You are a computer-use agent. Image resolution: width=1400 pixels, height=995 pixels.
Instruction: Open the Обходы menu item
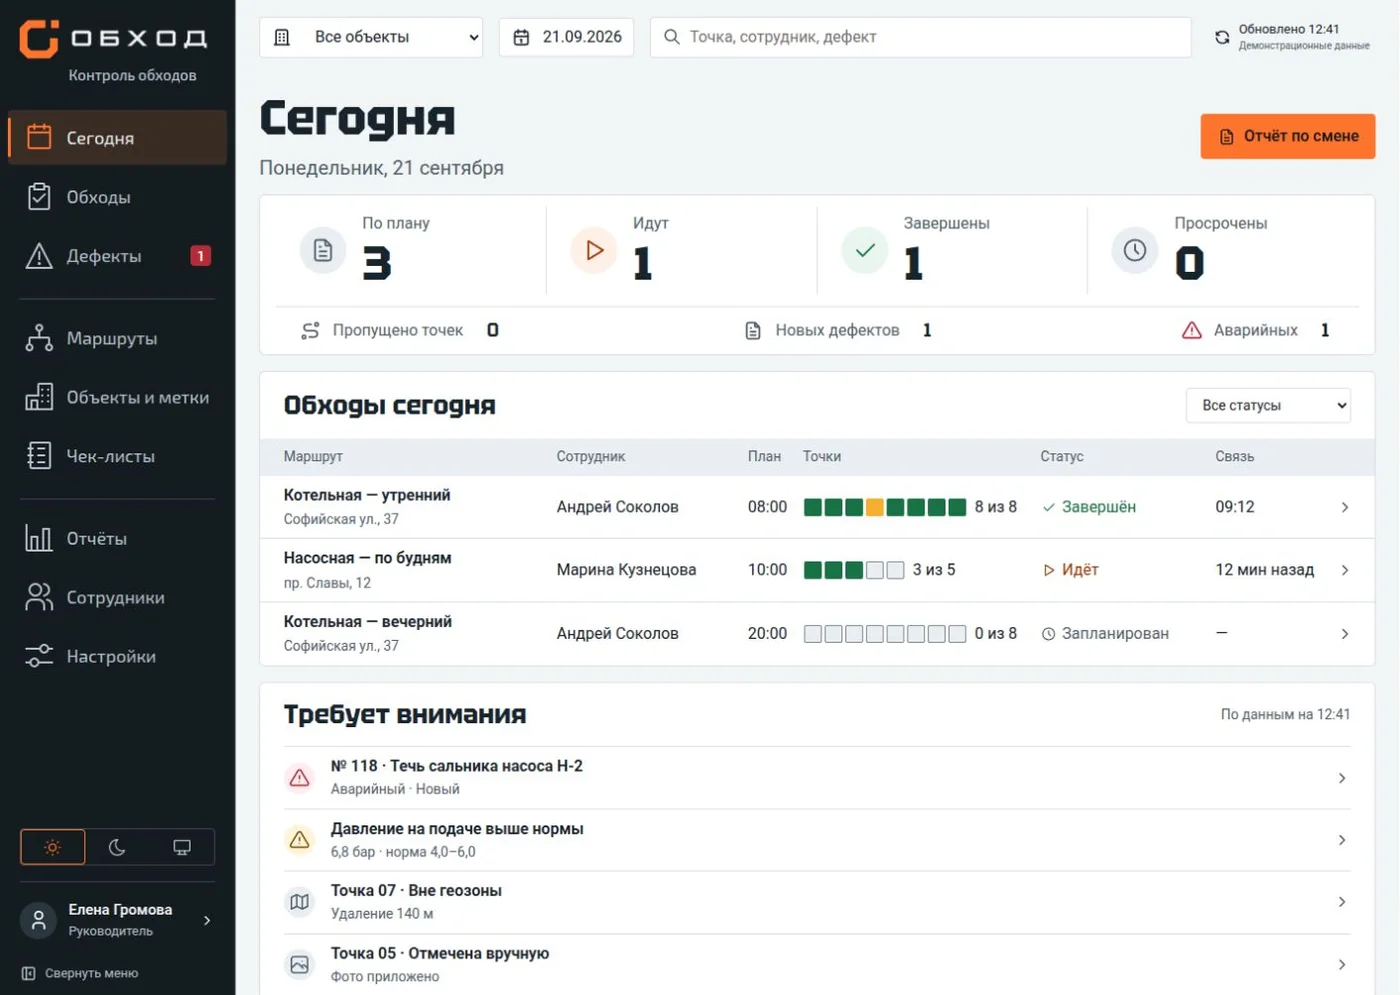(x=118, y=197)
